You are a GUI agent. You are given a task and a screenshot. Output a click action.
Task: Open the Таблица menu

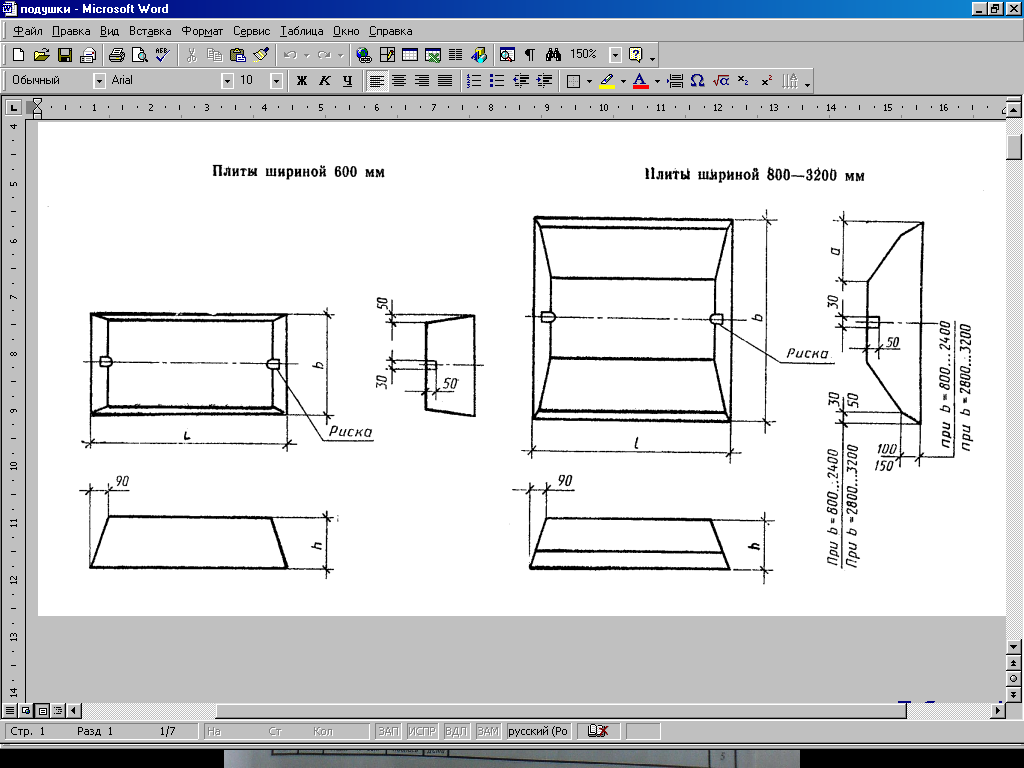point(302,31)
